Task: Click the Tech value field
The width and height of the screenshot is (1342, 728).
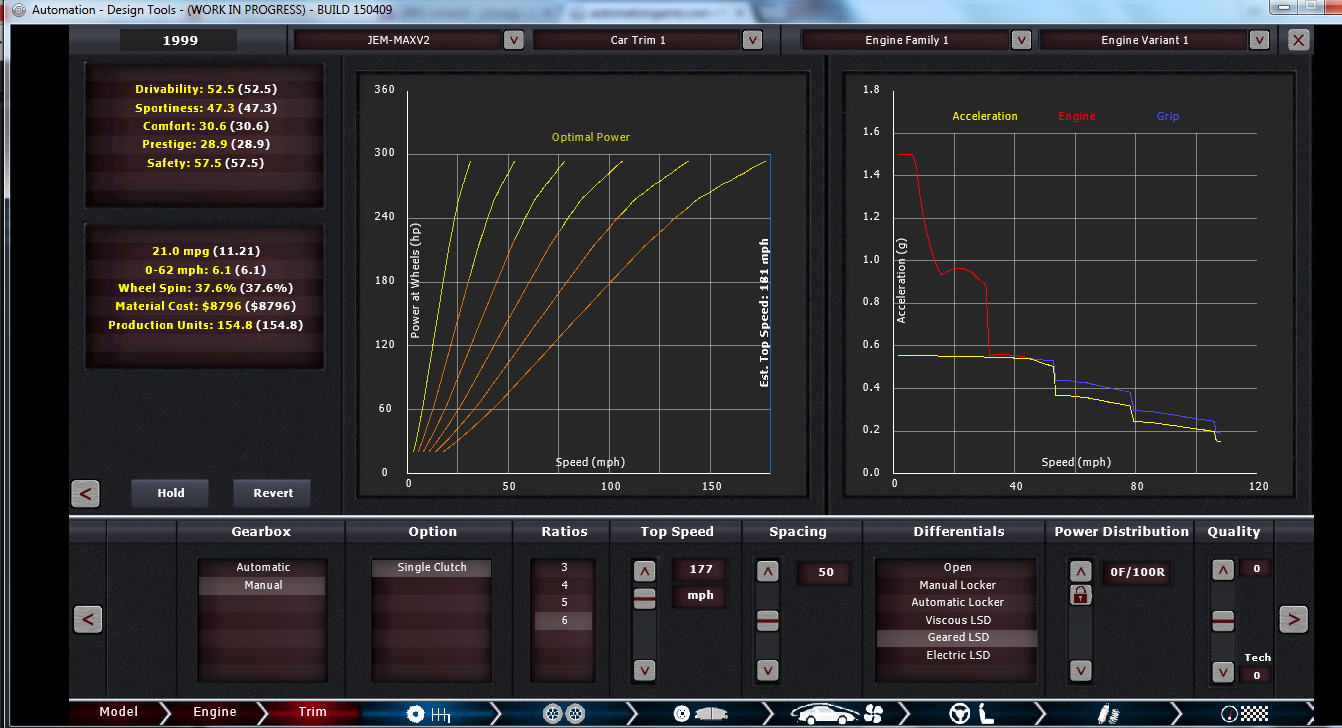Action: [x=1255, y=676]
